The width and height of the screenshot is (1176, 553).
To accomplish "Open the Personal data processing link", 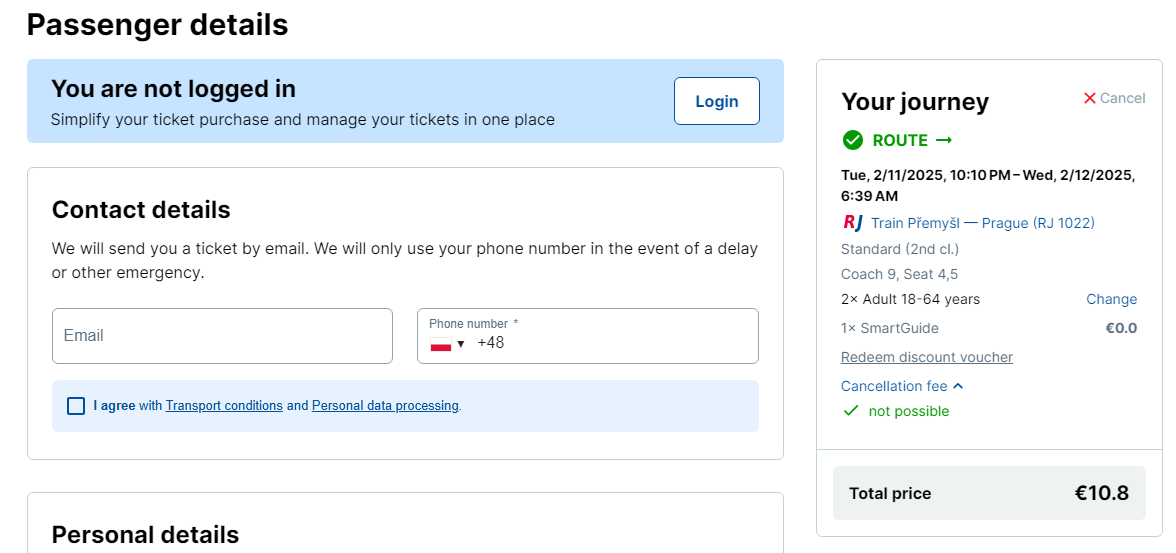I will point(385,406).
